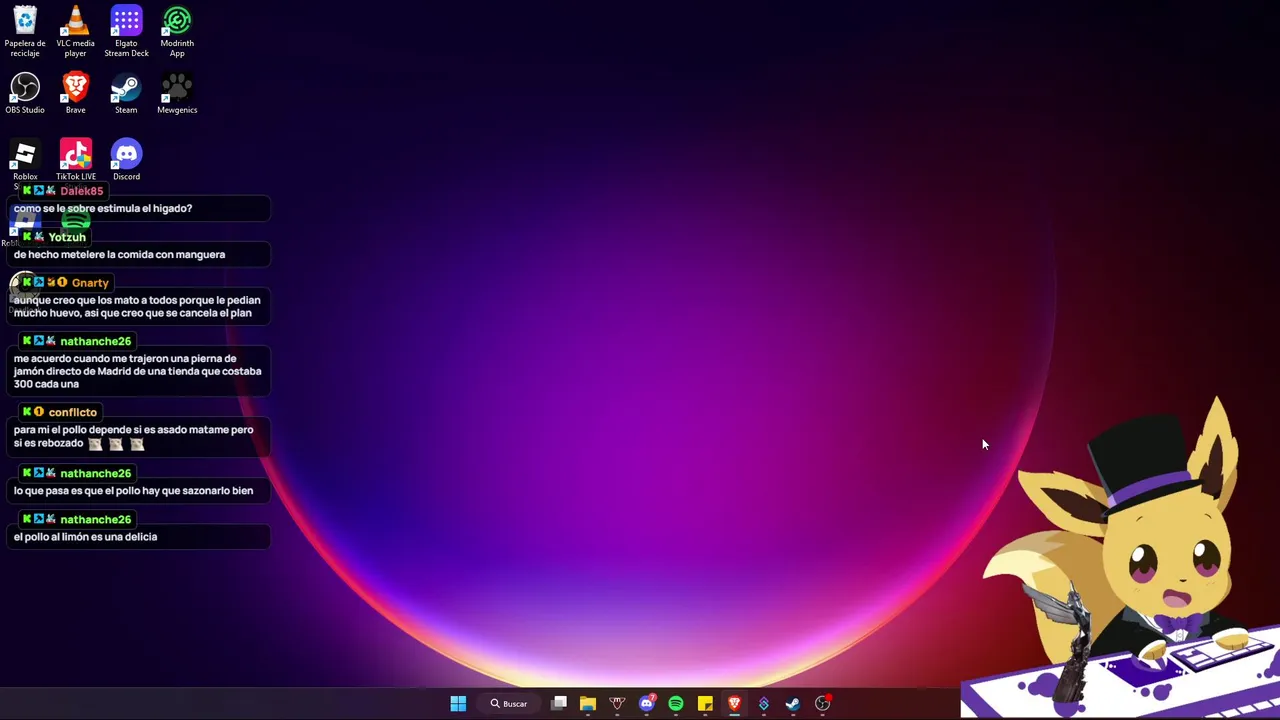
Task: Click message 'lo que pasa es que el pollo'
Action: click(133, 491)
